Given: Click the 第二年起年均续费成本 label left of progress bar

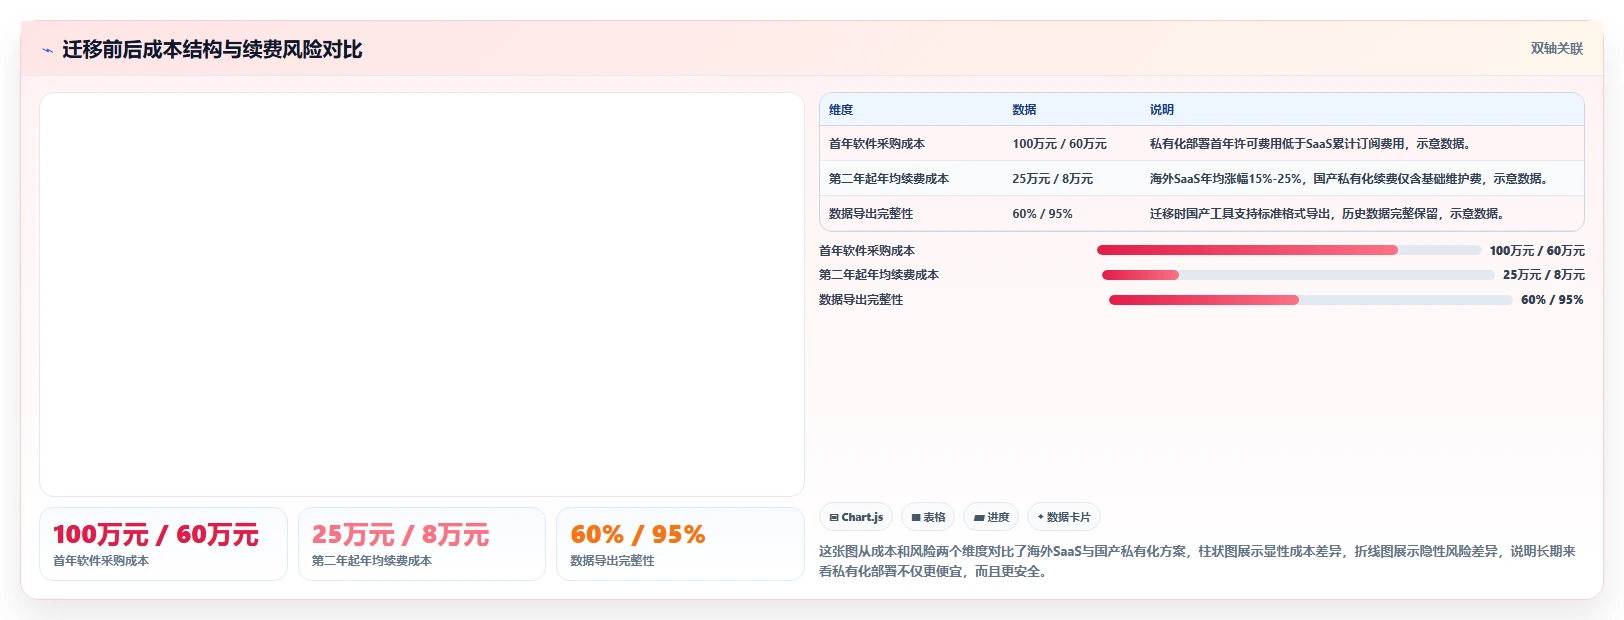Looking at the screenshot, I should [879, 275].
